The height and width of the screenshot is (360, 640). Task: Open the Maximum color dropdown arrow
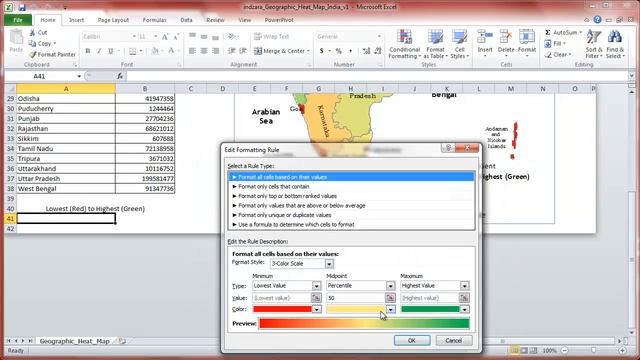click(x=464, y=309)
